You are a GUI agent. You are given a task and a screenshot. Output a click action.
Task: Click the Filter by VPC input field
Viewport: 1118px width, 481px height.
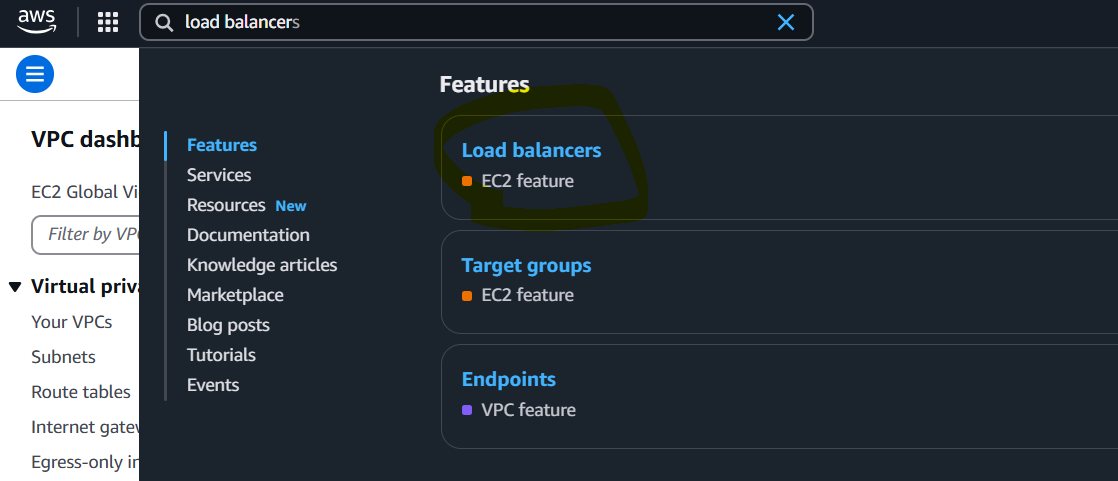click(86, 234)
